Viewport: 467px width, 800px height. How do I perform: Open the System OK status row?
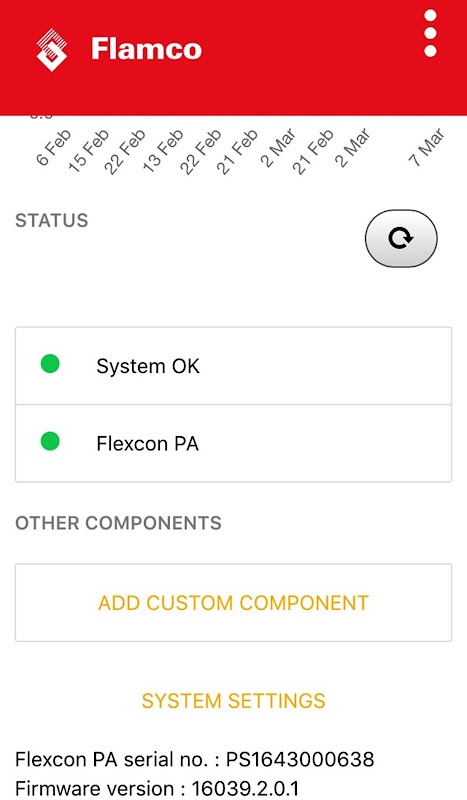click(233, 366)
